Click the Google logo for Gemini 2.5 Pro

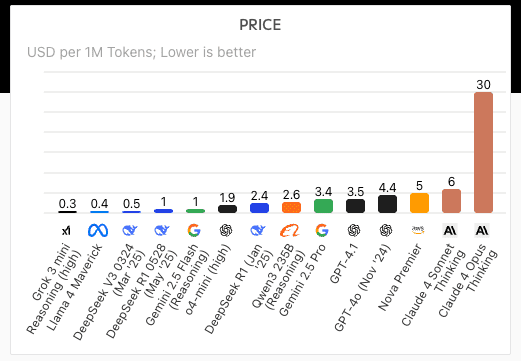(322, 230)
